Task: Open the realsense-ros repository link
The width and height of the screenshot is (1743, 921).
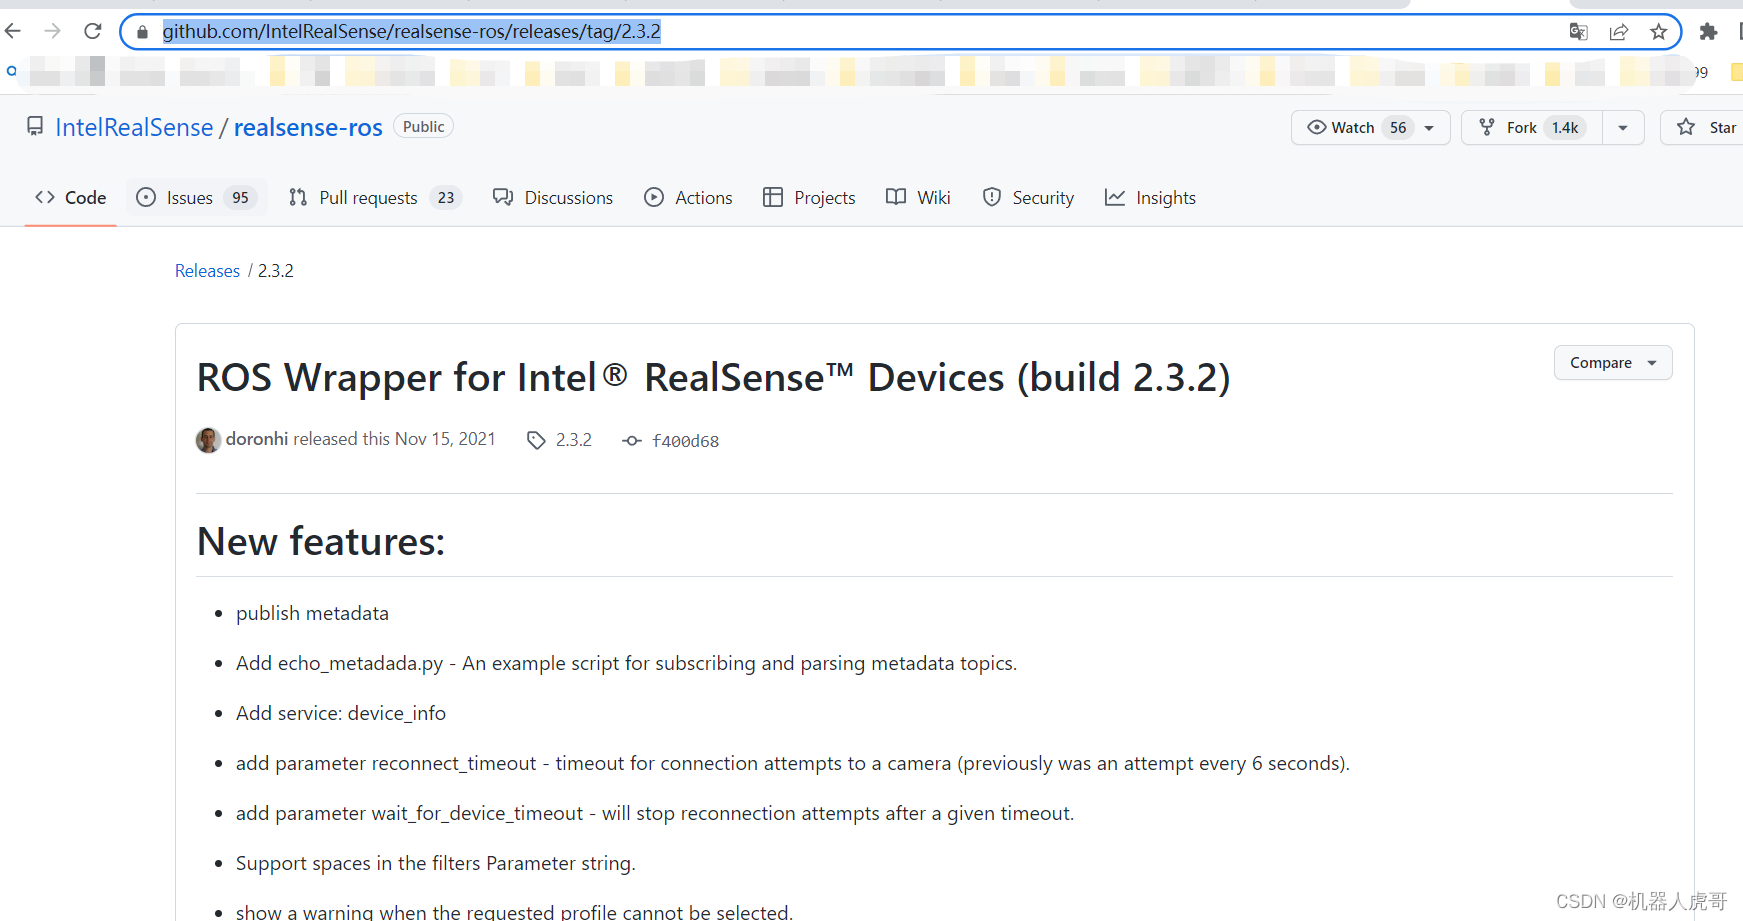Action: (x=308, y=127)
